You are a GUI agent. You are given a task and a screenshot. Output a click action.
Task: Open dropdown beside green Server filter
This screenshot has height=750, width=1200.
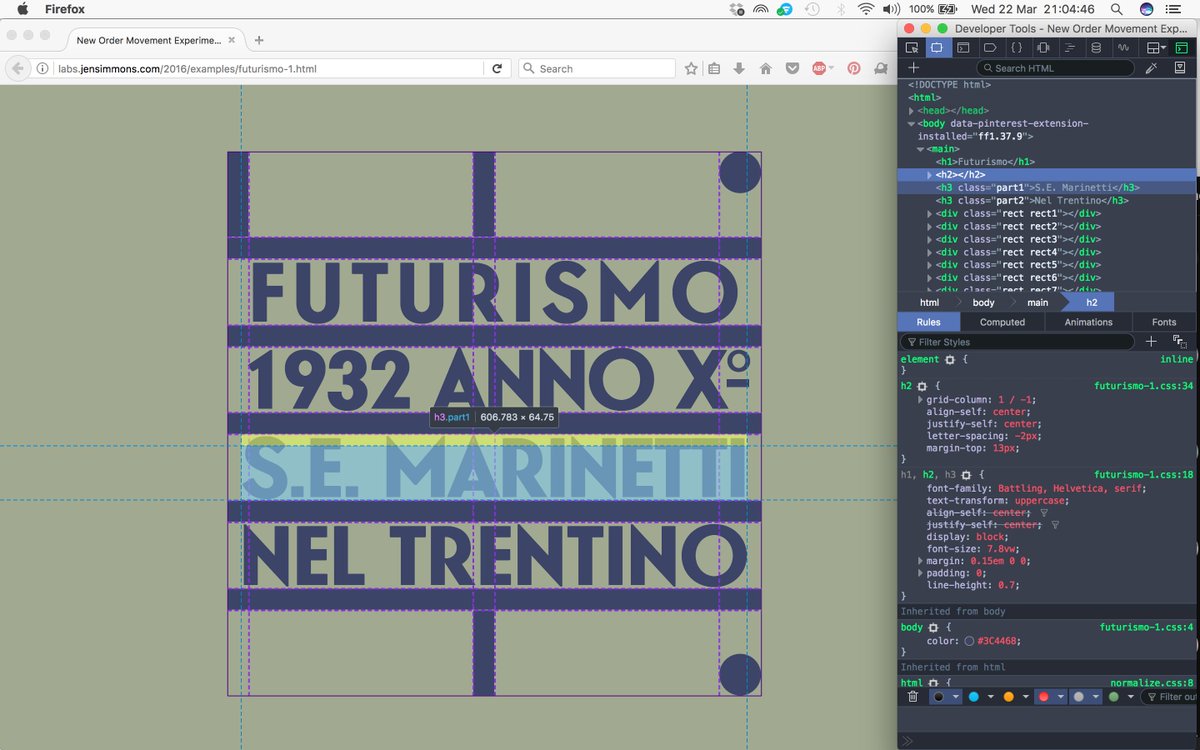pyautogui.click(x=1131, y=697)
